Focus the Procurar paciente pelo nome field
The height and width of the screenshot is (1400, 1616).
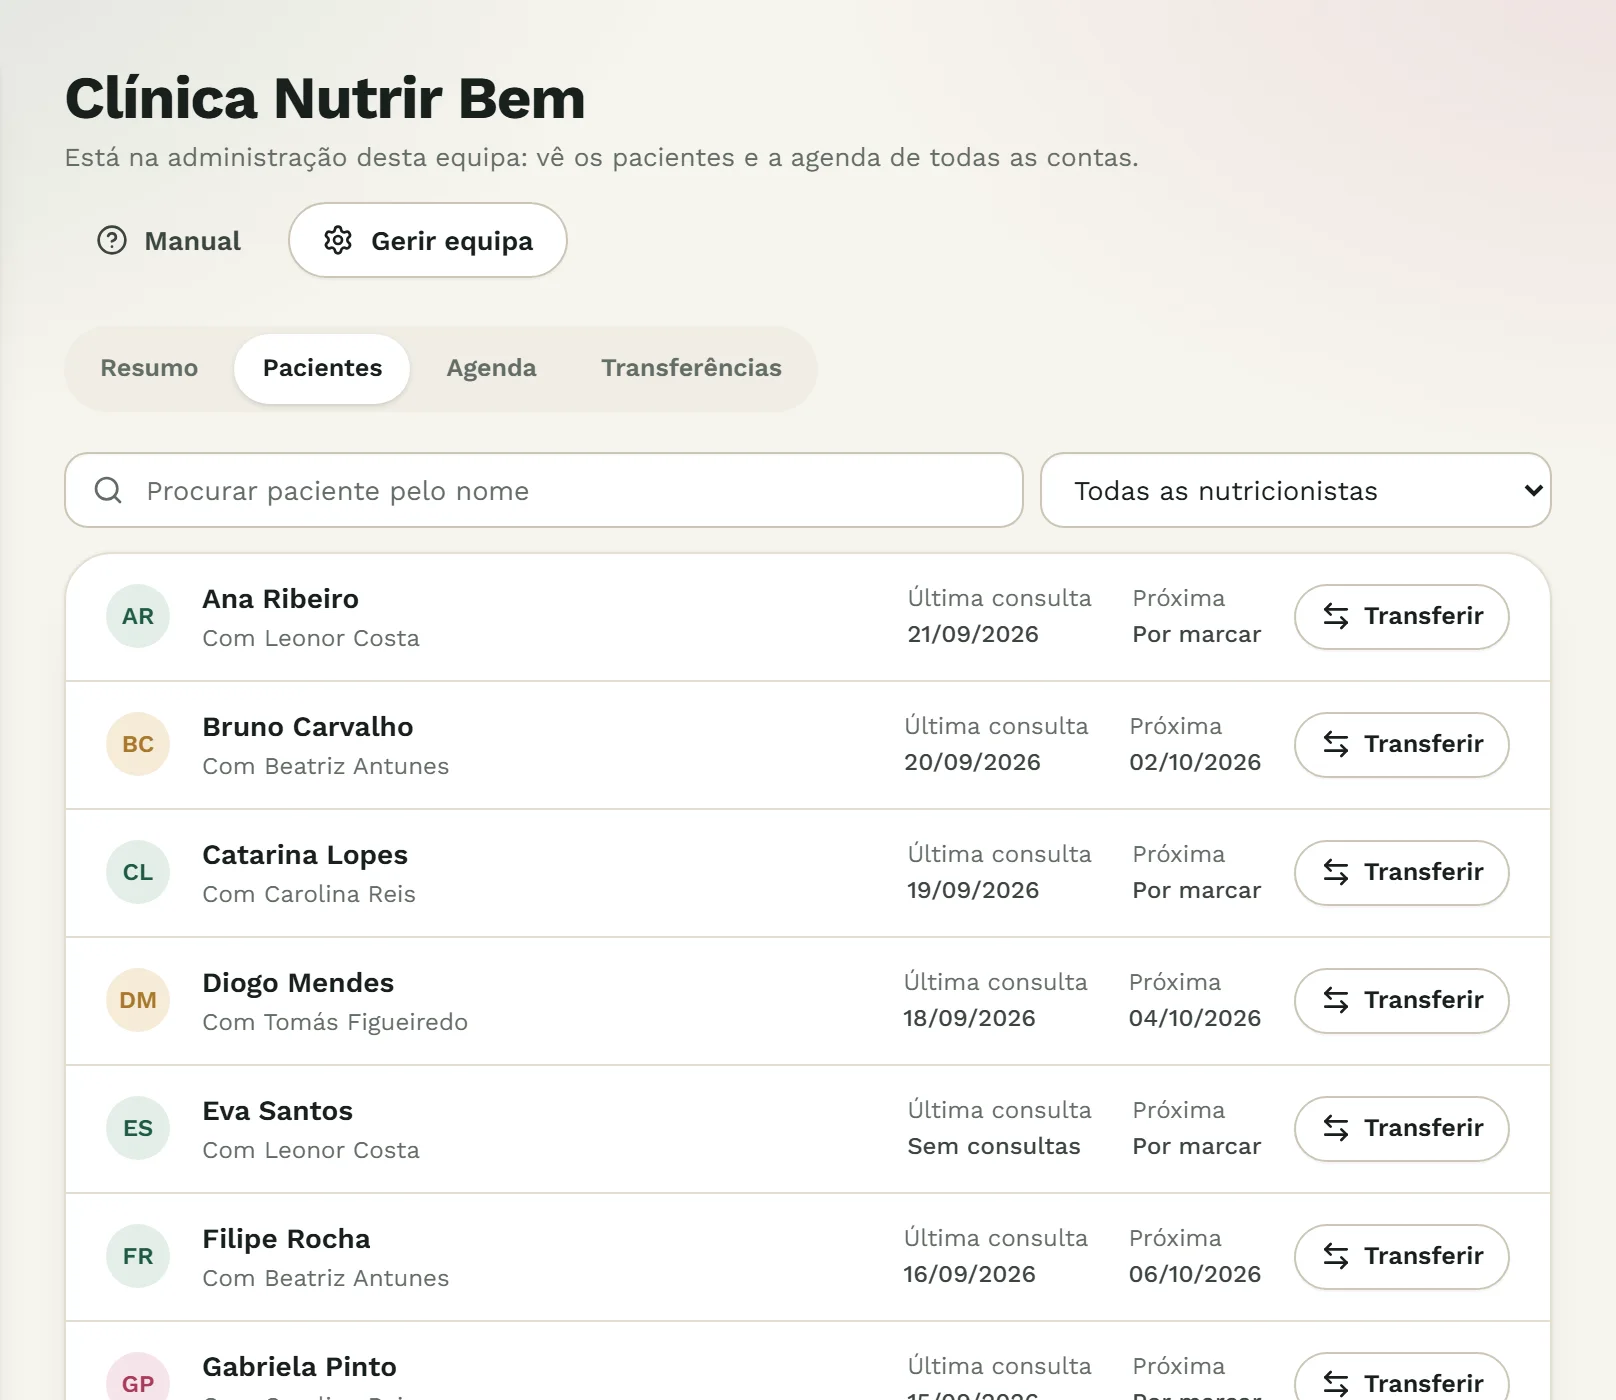(x=544, y=490)
